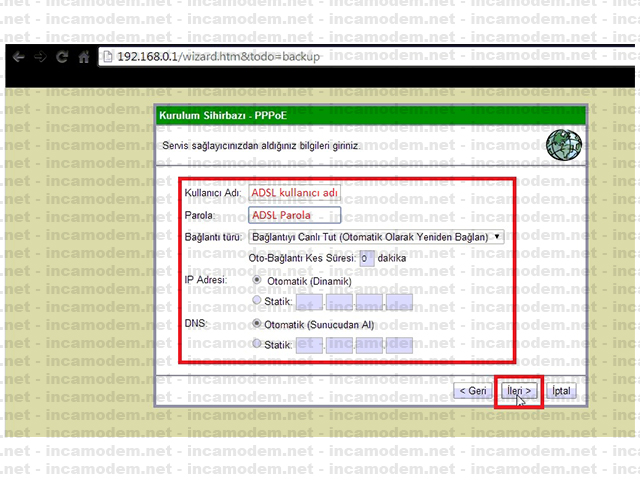Click the DNS label
Image resolution: width=640 pixels, height=480 pixels.
[196, 324]
